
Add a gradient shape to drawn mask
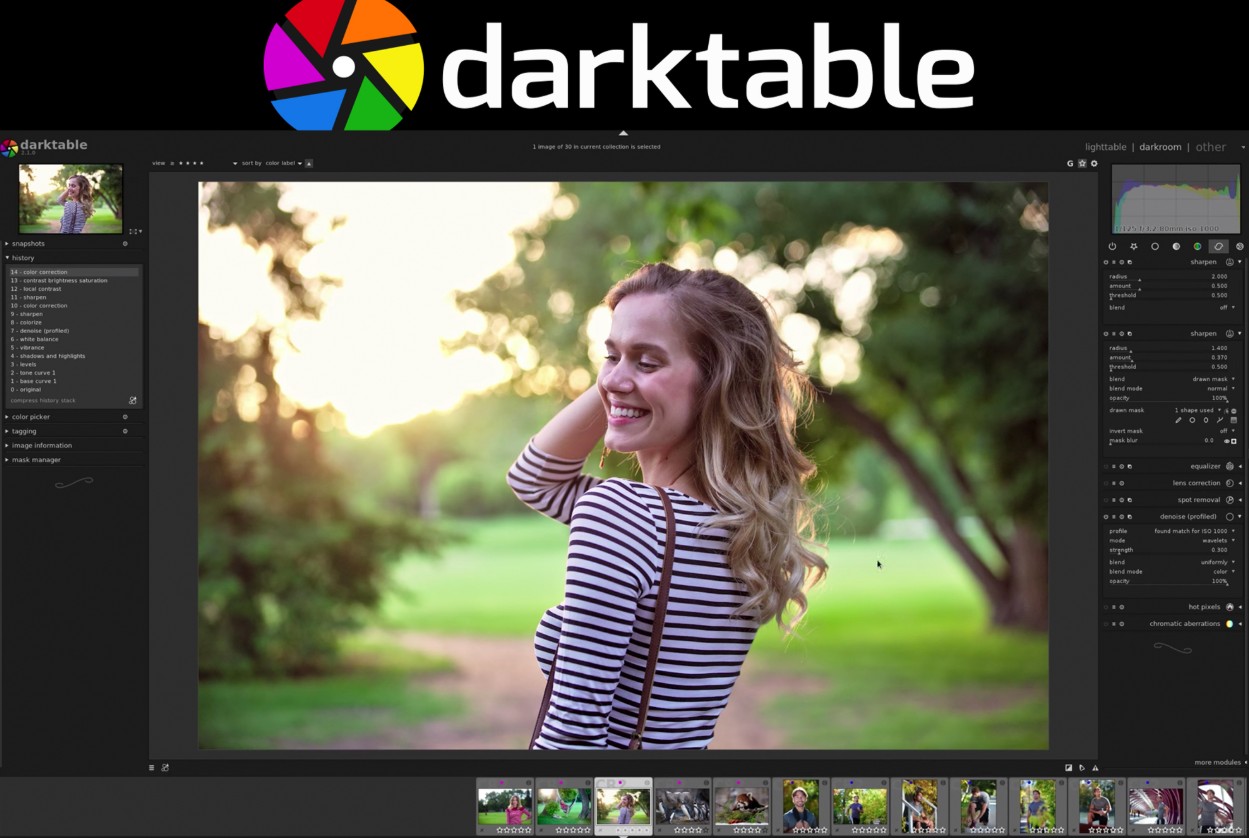pos(1234,420)
